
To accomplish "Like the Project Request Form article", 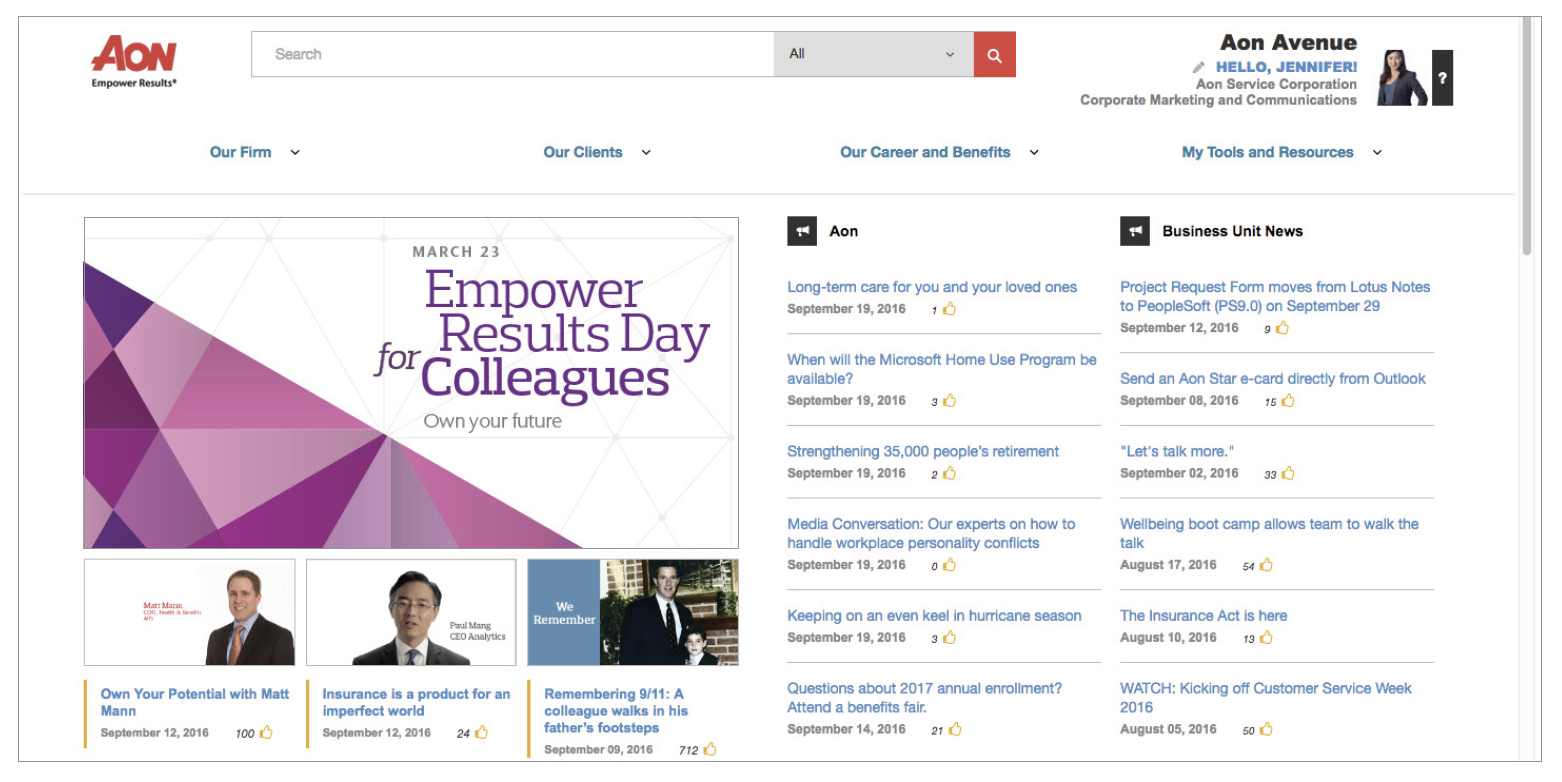I will point(1282,327).
